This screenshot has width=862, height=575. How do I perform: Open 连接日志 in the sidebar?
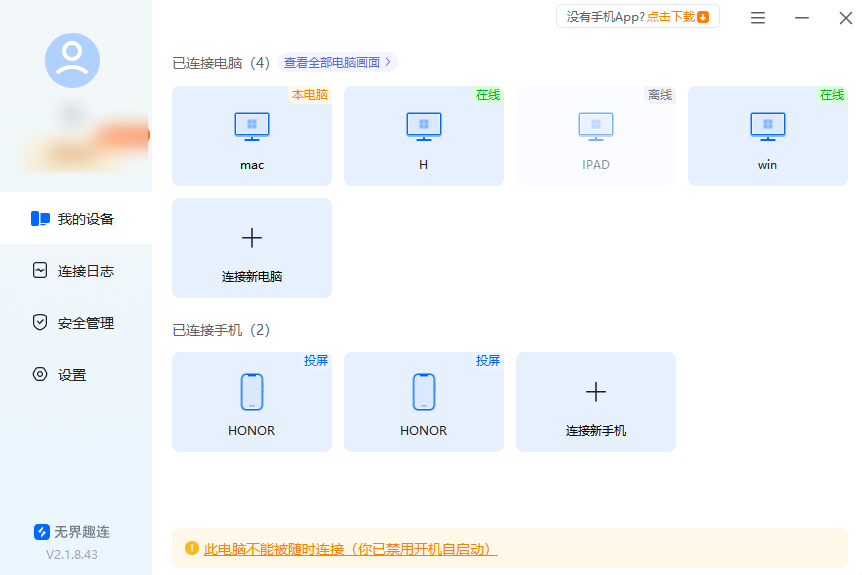pos(76,270)
